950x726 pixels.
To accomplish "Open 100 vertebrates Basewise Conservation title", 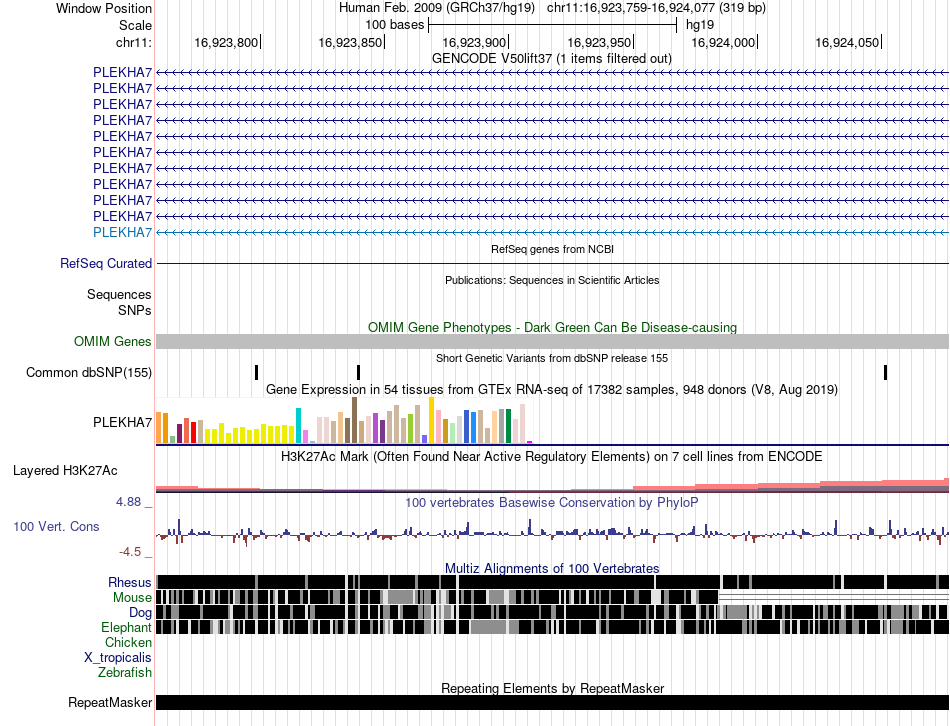I will [552, 502].
